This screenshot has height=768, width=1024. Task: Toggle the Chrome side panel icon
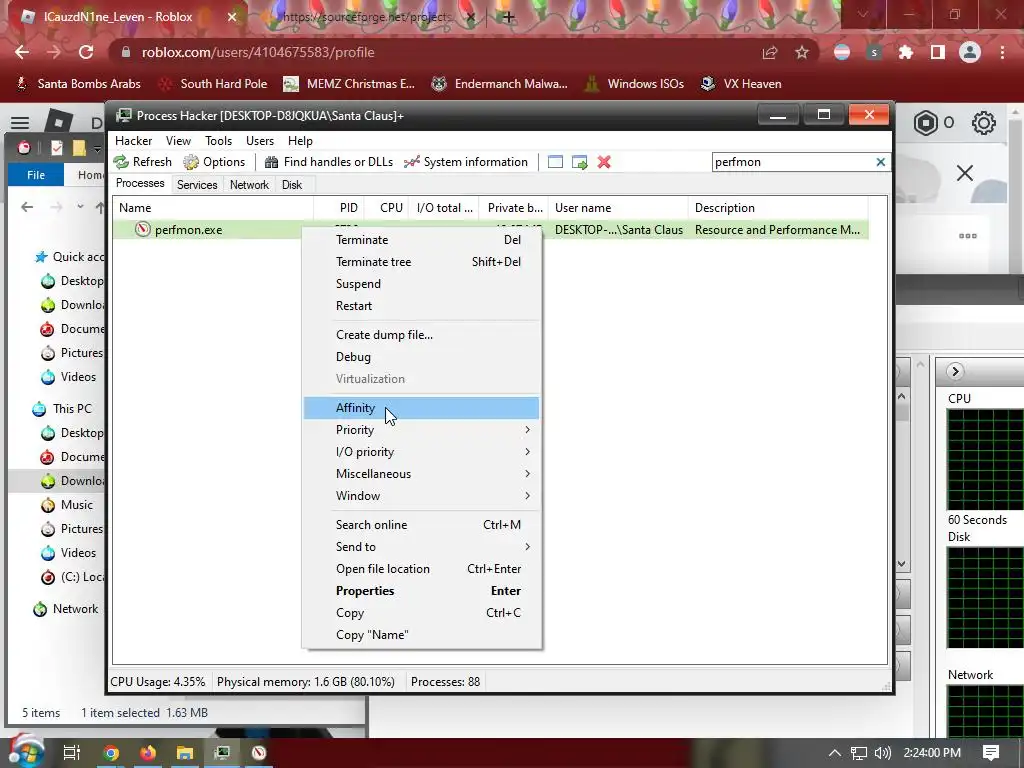pos(938,52)
